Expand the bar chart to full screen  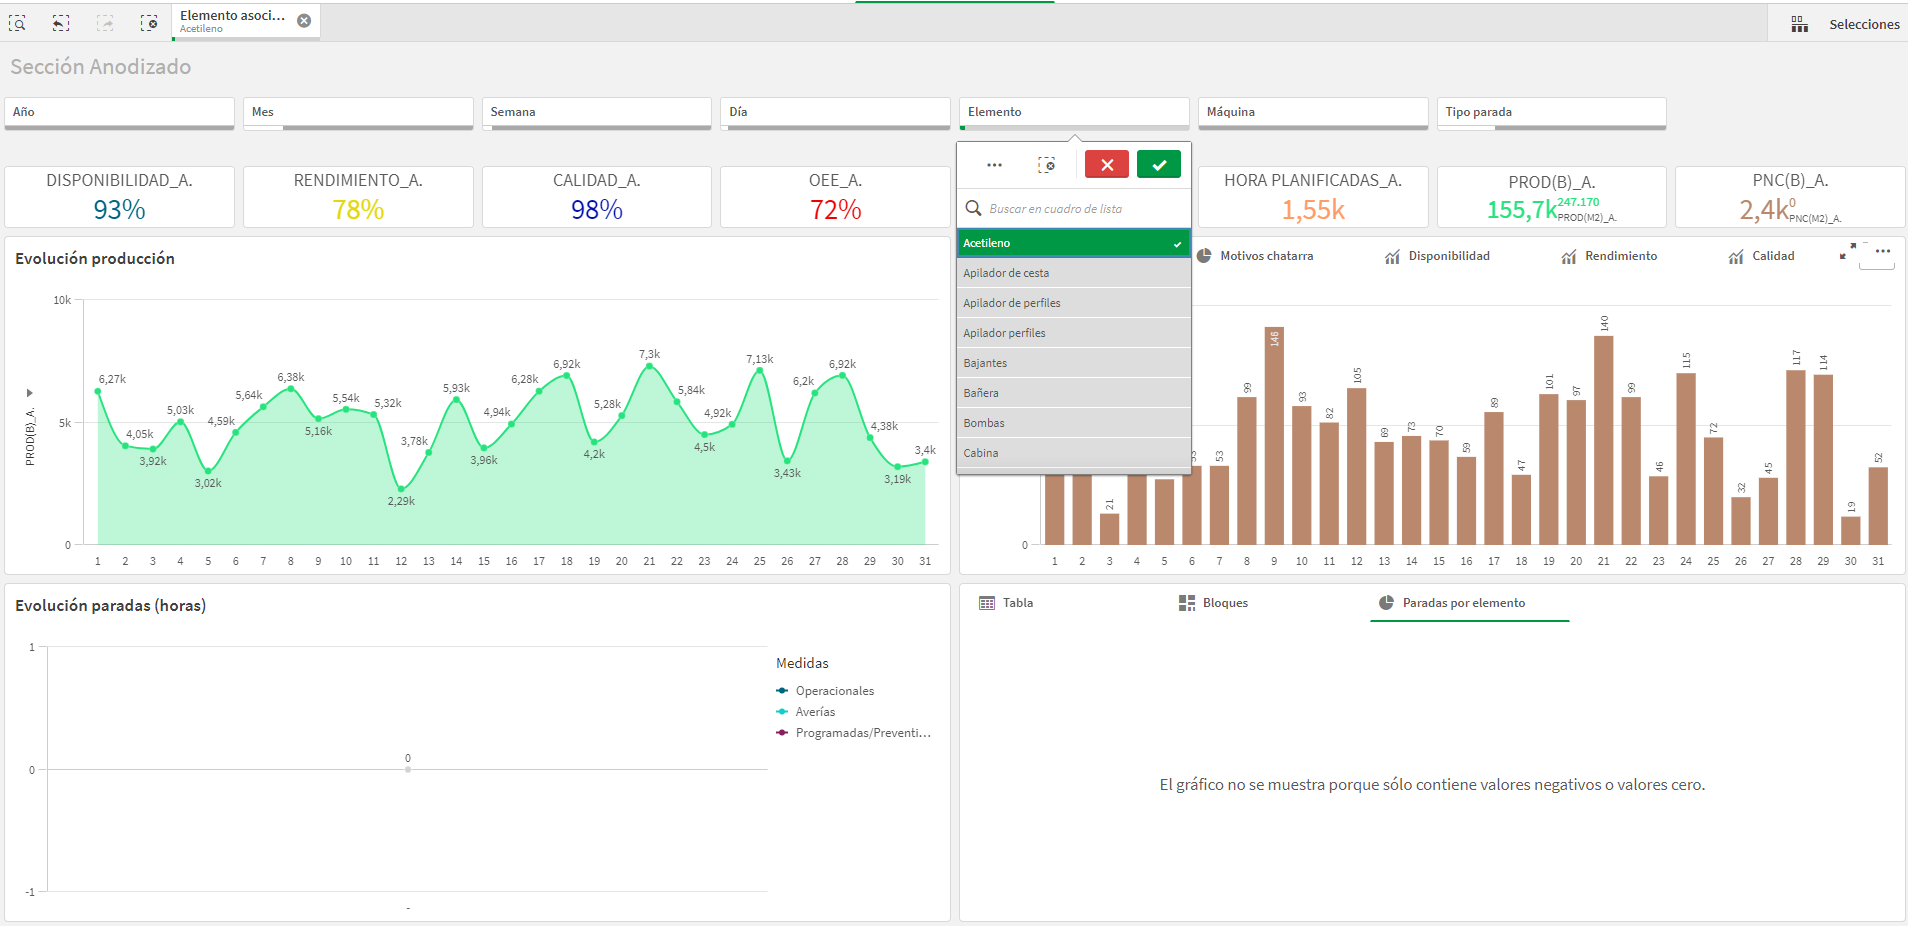[1847, 251]
